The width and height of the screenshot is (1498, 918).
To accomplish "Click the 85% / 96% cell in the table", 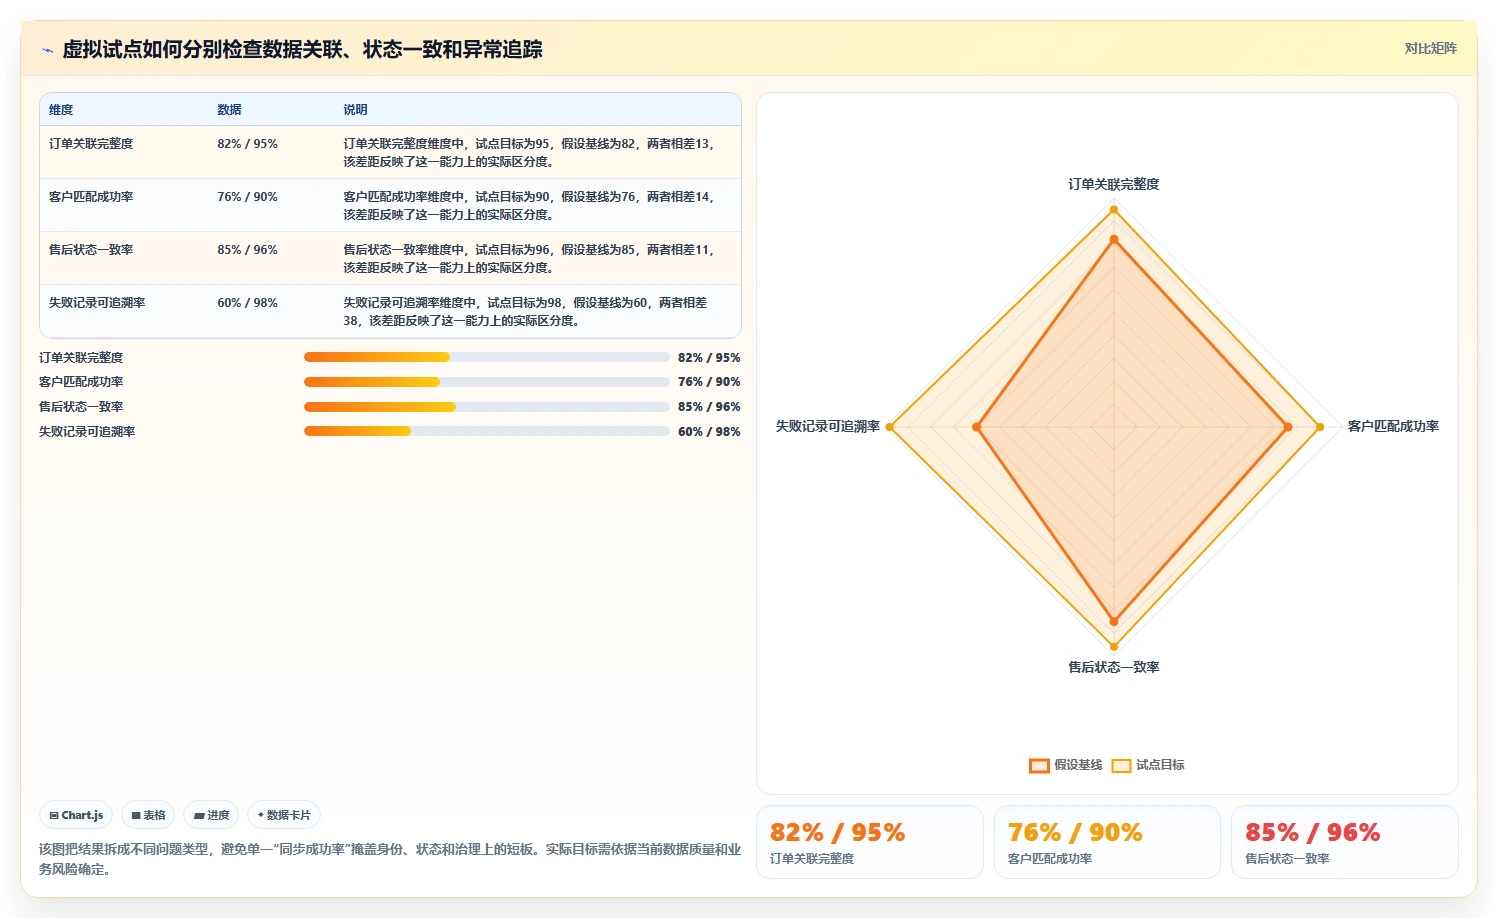I will pos(247,250).
